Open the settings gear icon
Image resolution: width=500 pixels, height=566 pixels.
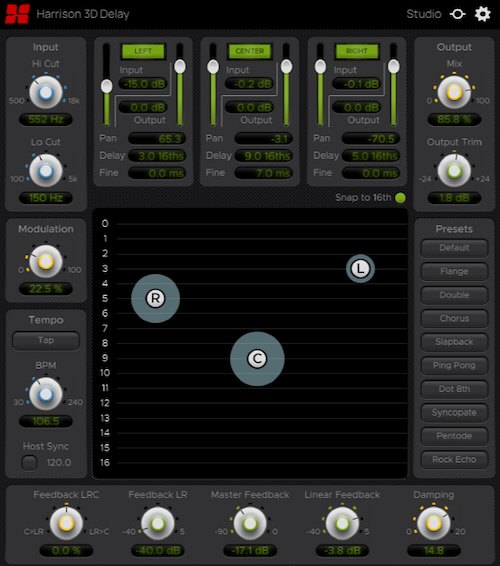coord(482,14)
